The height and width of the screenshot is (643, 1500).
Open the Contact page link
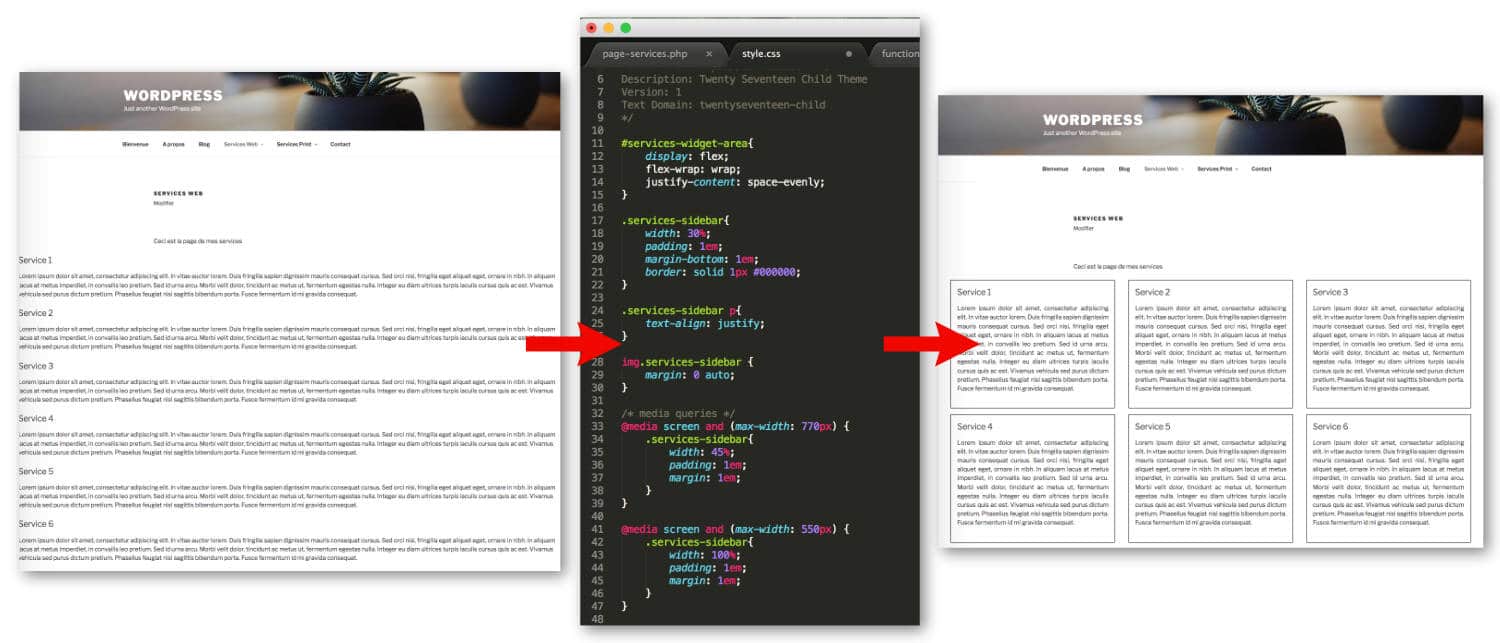(x=341, y=144)
